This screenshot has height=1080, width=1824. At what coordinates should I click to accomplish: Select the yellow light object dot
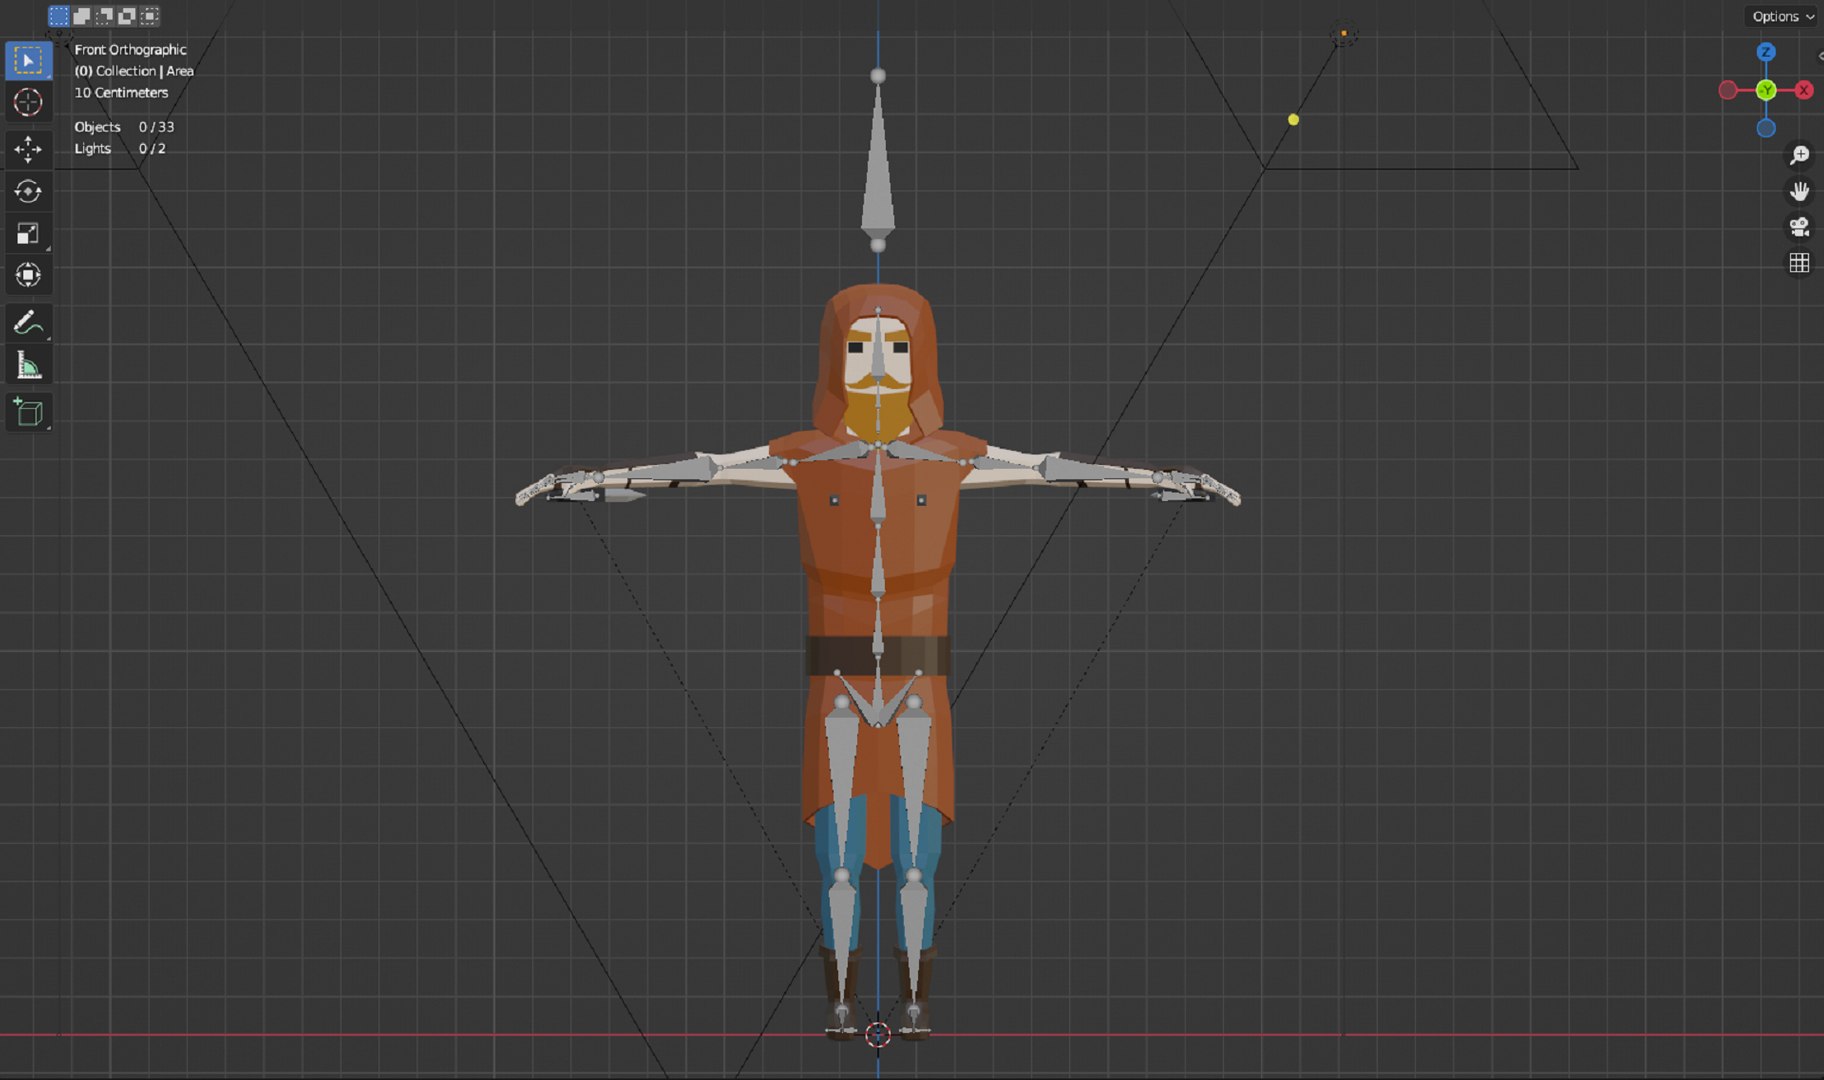pos(1293,120)
